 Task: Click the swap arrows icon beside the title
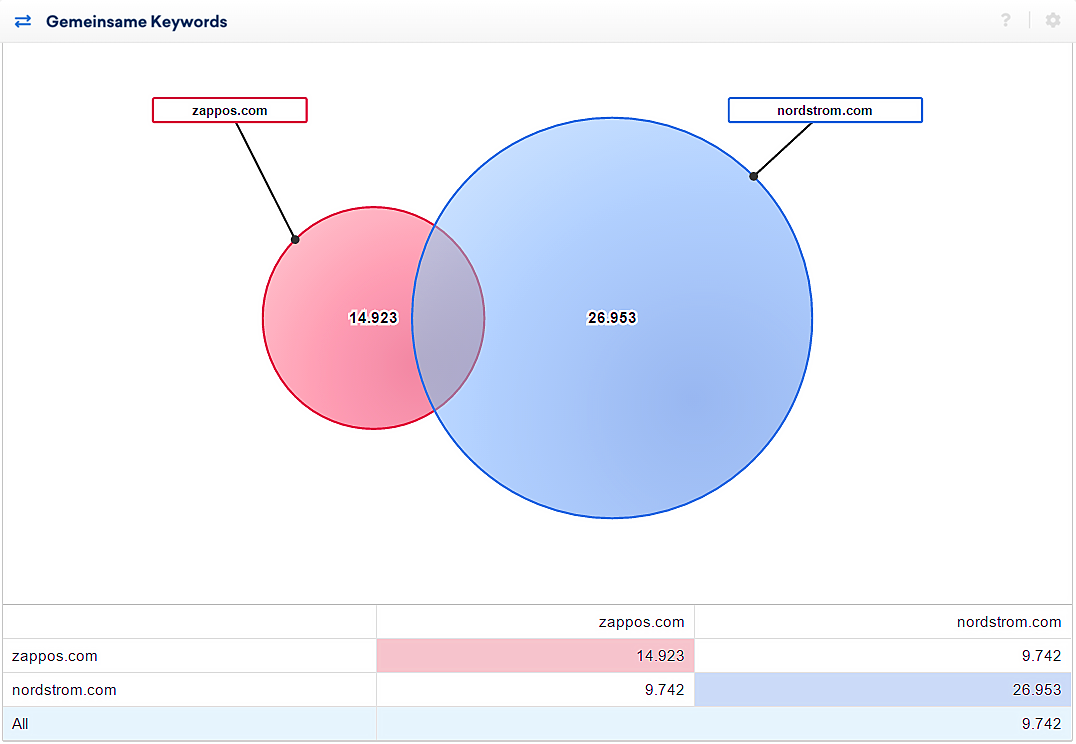click(x=23, y=21)
